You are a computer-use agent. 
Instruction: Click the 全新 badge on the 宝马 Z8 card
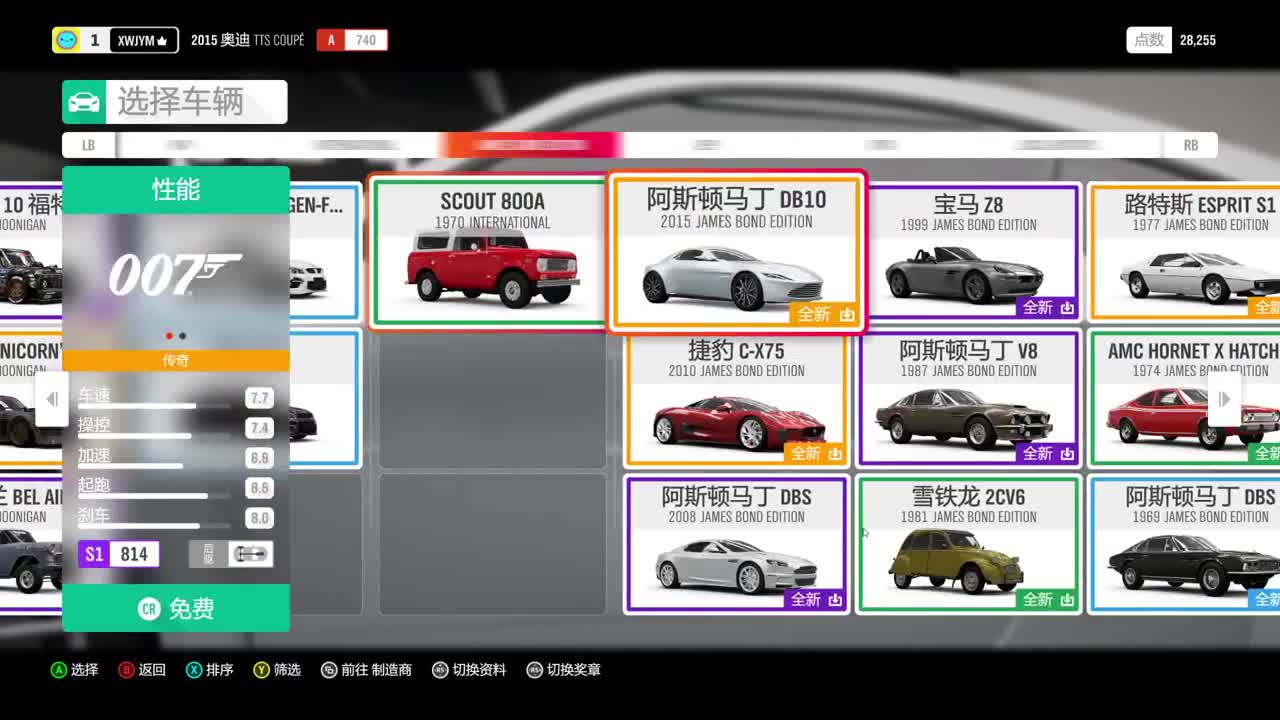tap(1047, 307)
